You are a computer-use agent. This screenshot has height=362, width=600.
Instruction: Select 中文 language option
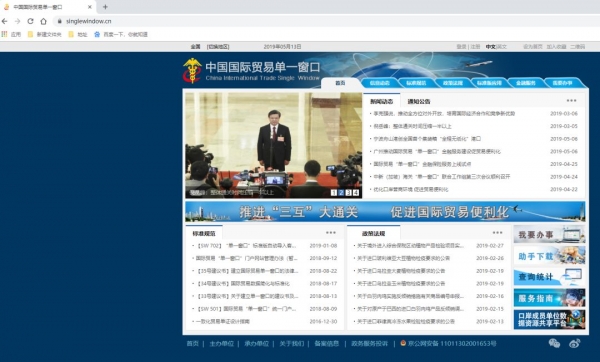(491, 47)
